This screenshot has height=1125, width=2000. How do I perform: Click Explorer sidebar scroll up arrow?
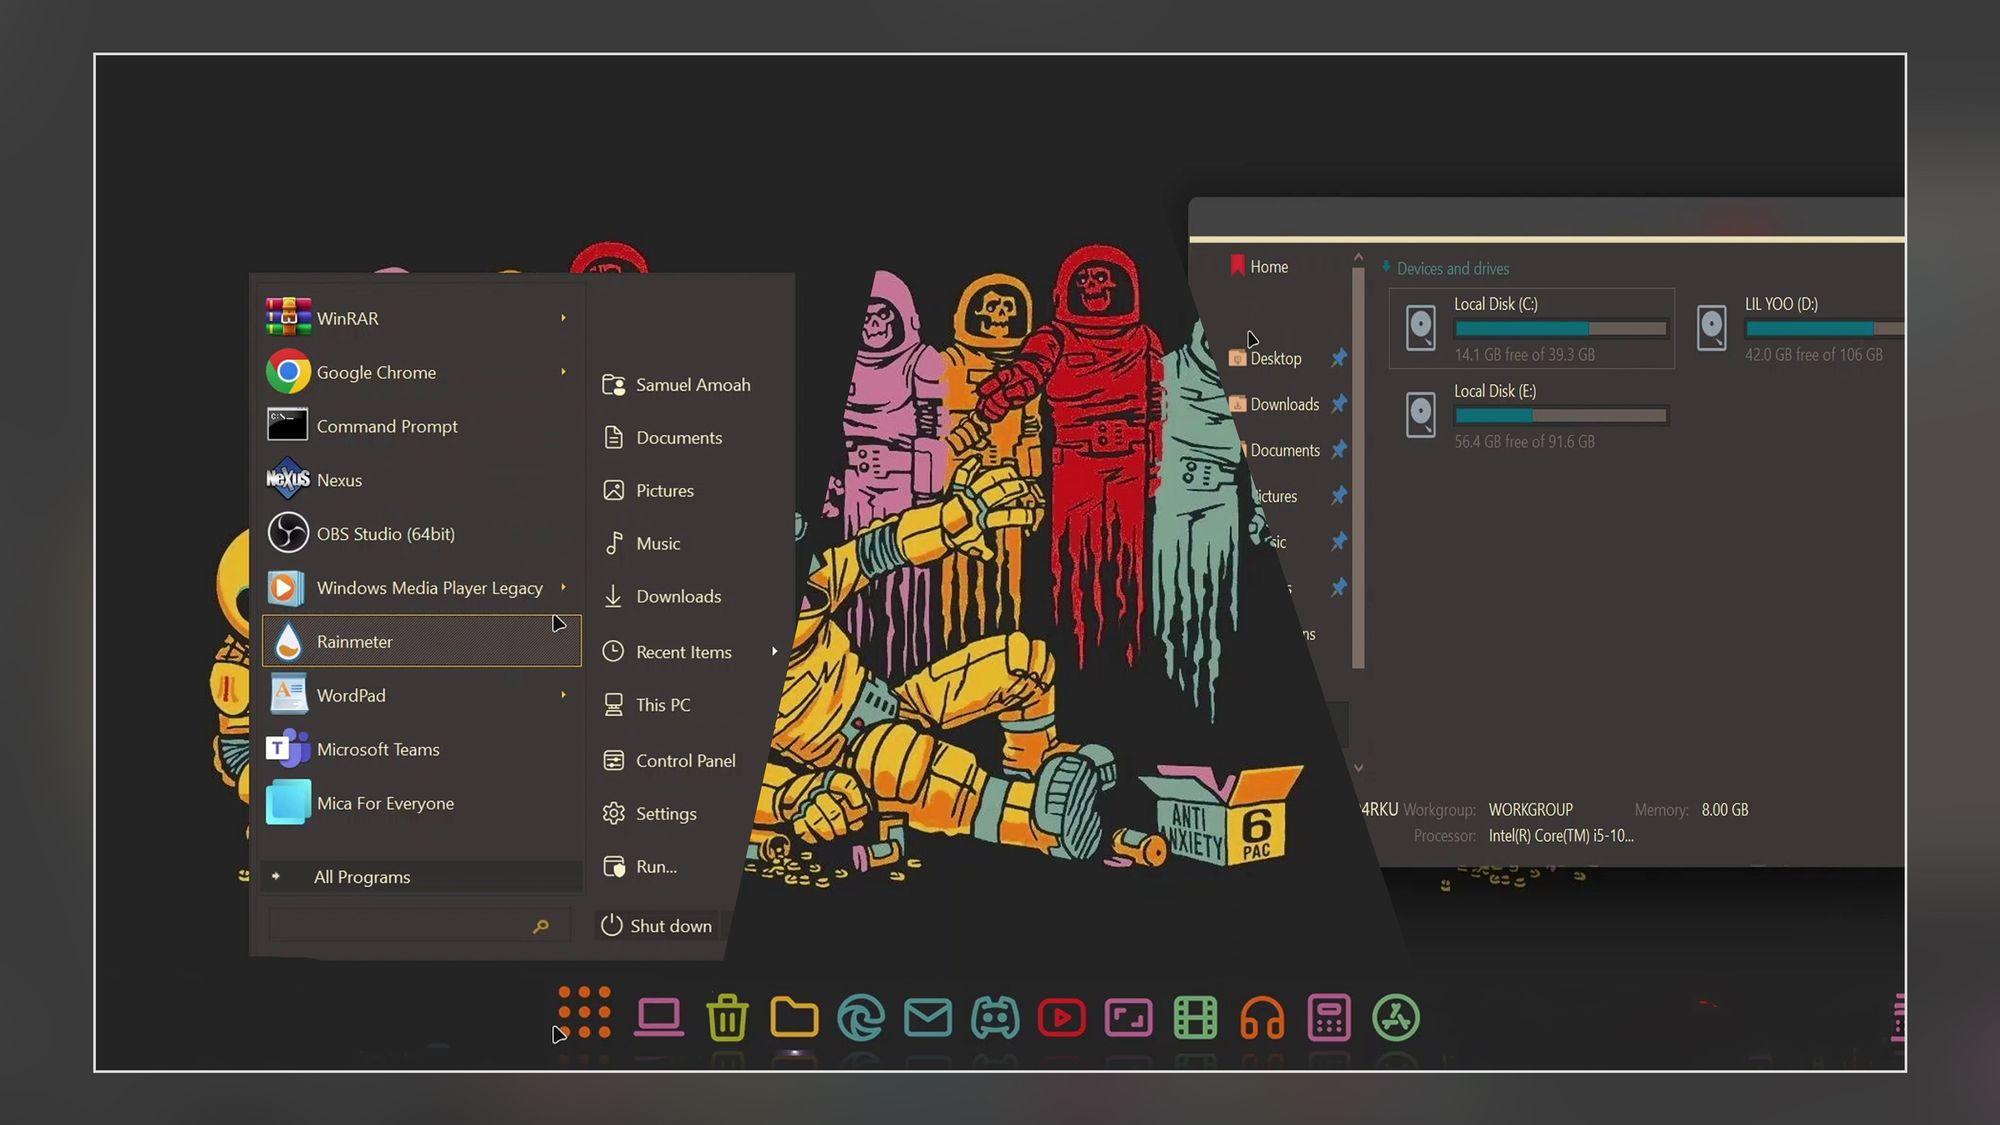pos(1358,258)
